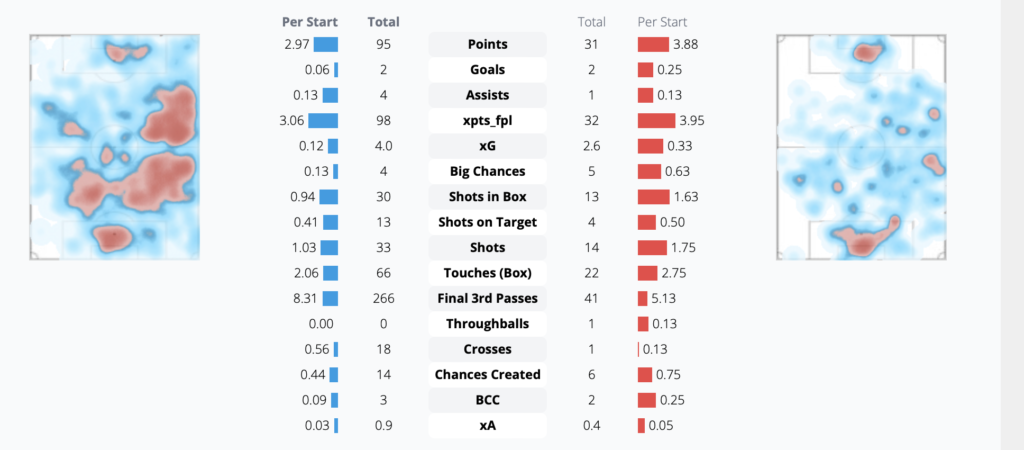Click the Final 3rd Passes label
Screen dimensions: 1024x450
487,298
